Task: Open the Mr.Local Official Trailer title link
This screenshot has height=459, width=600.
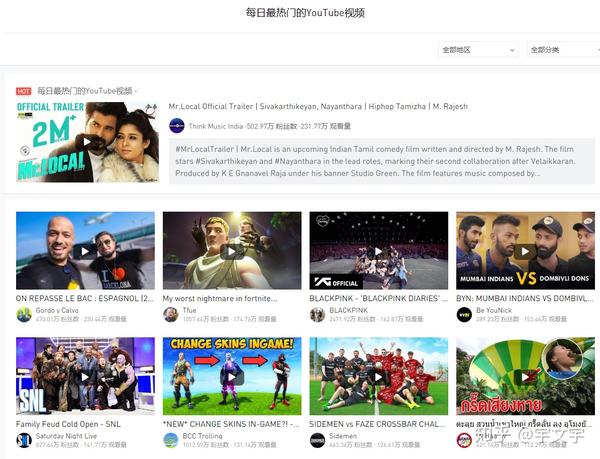Action: (x=318, y=106)
